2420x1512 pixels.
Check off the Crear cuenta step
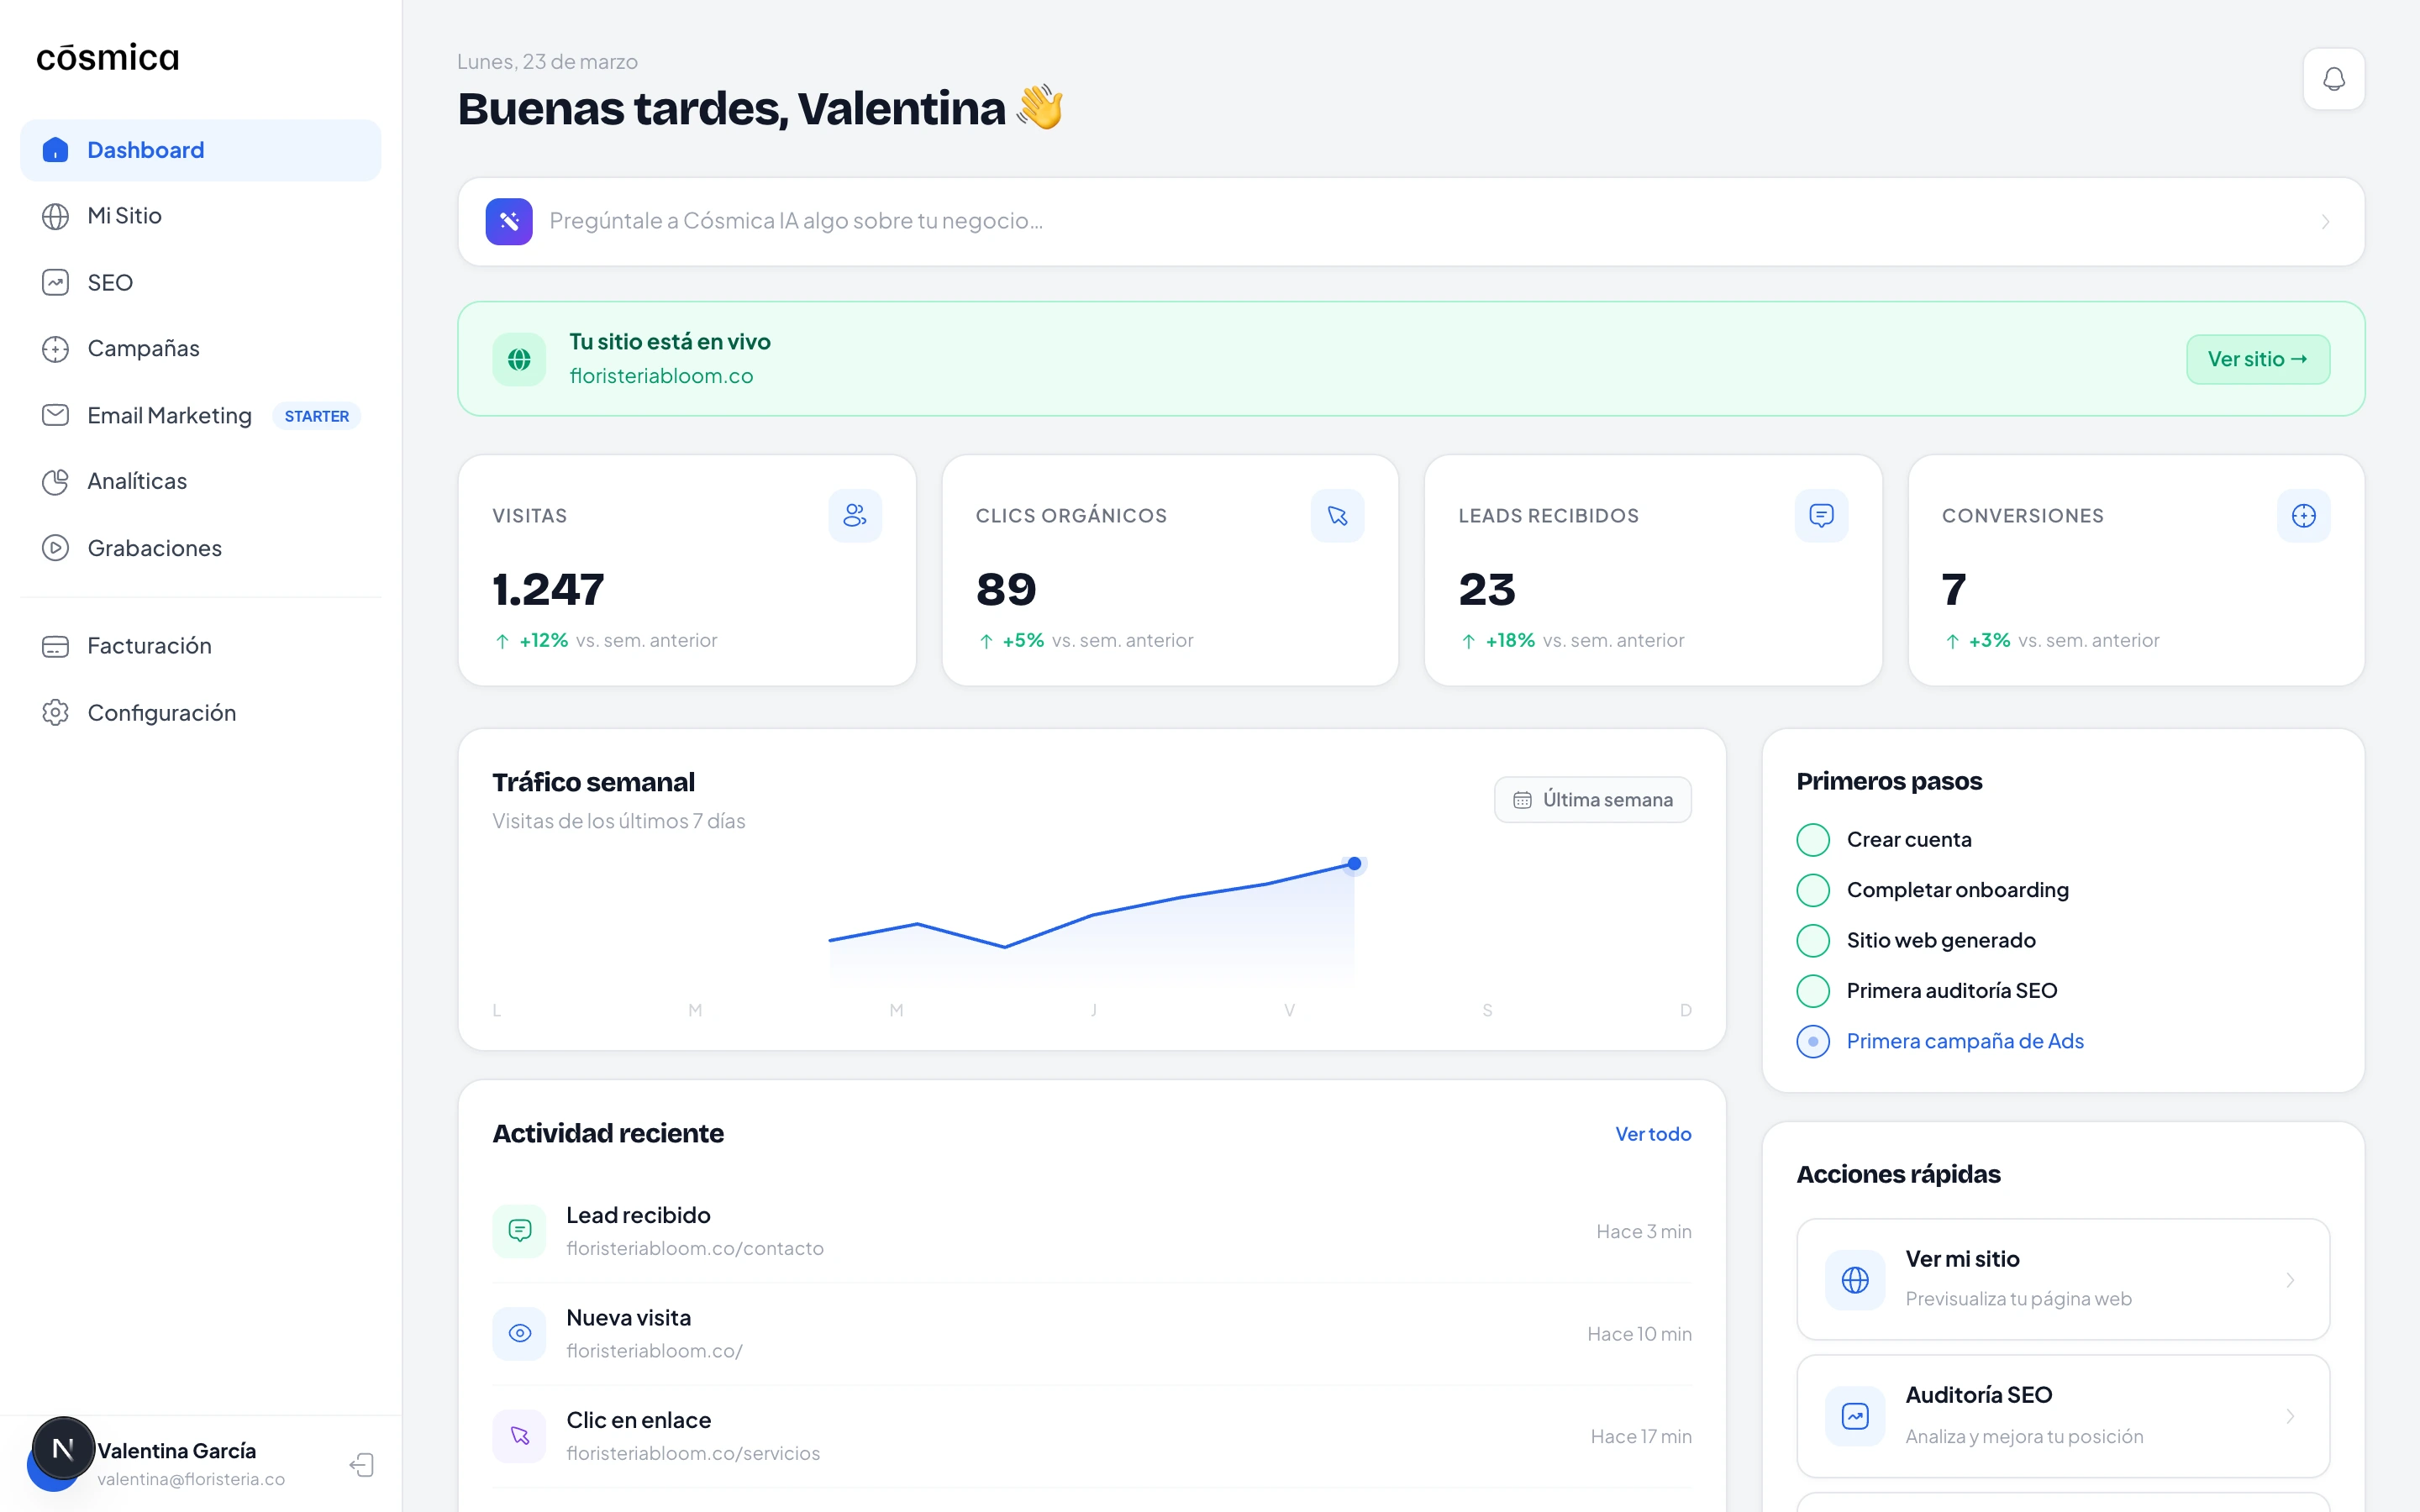(1813, 840)
